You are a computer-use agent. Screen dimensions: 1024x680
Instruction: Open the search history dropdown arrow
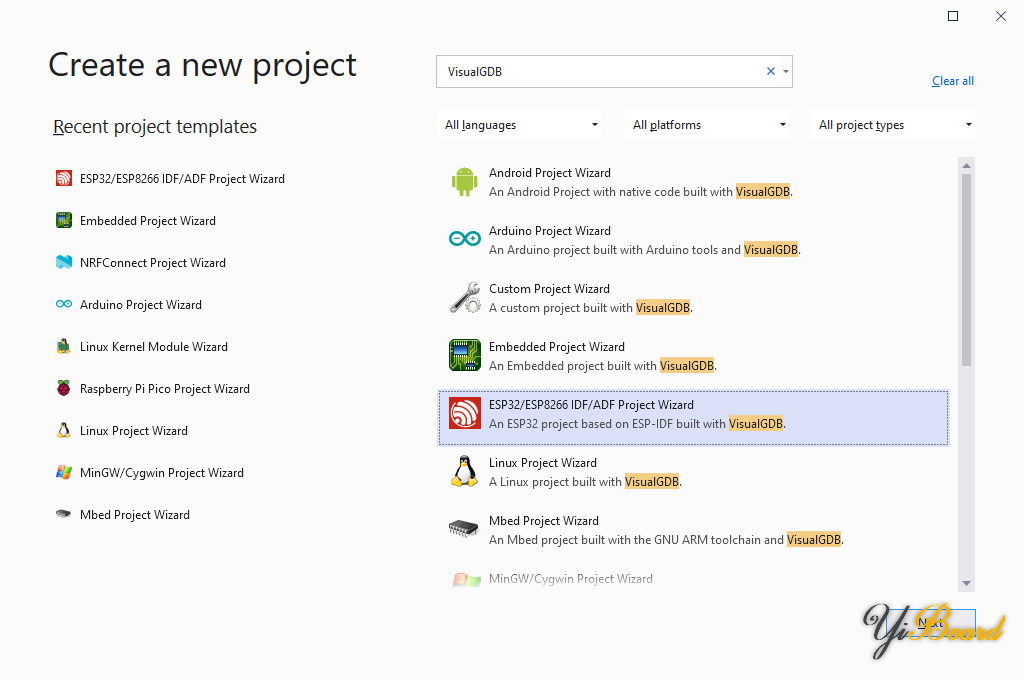coord(786,71)
